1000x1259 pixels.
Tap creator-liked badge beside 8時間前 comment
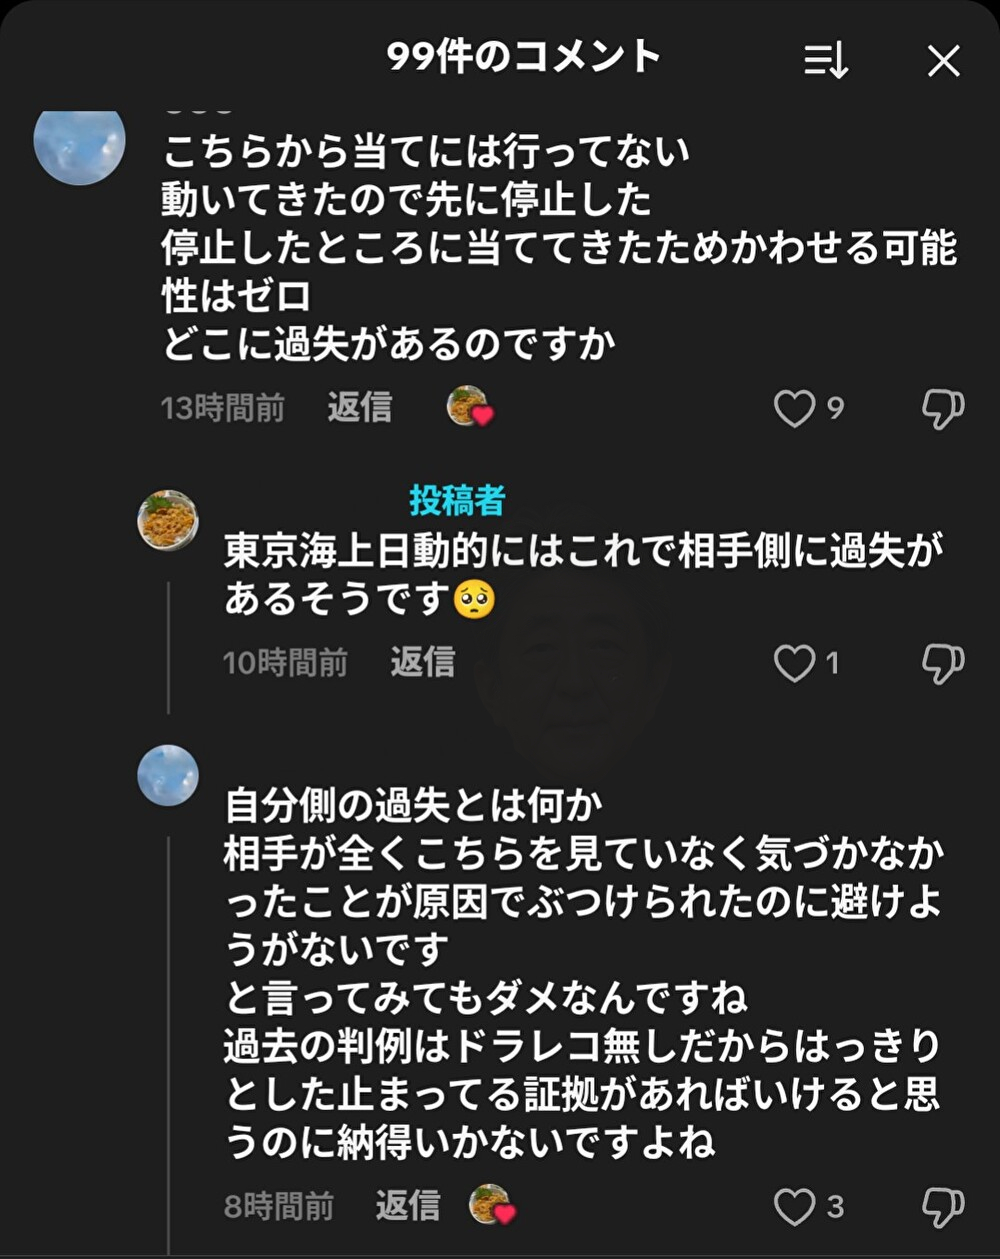(492, 1206)
